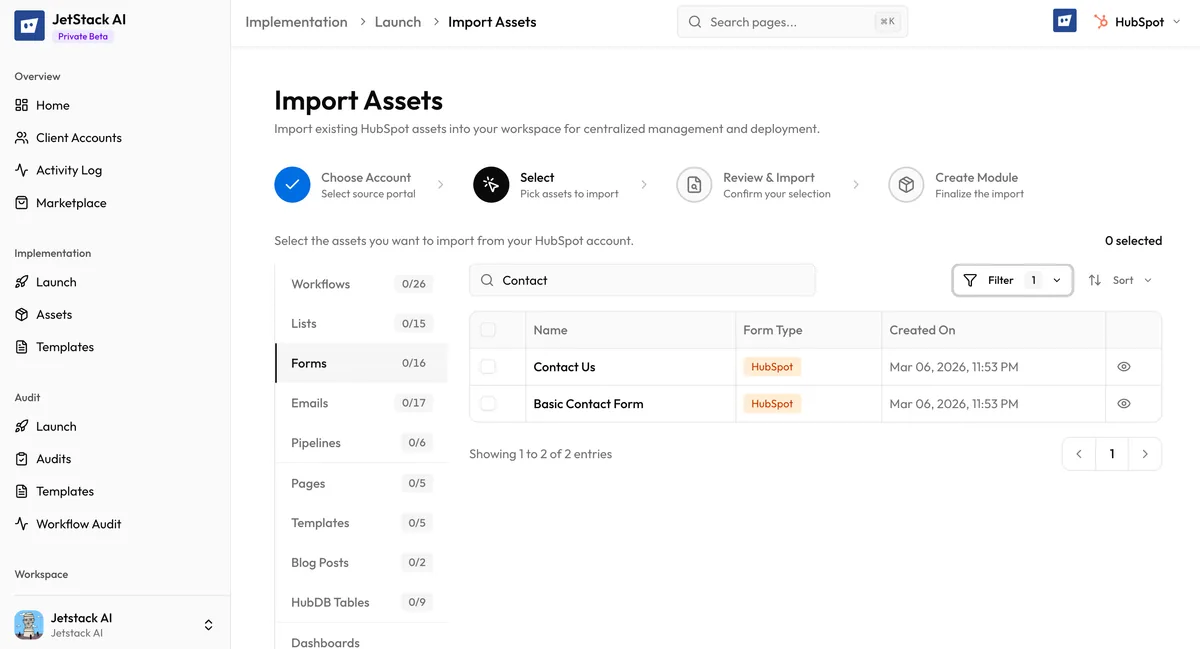Switch to the Emails category

click(309, 402)
